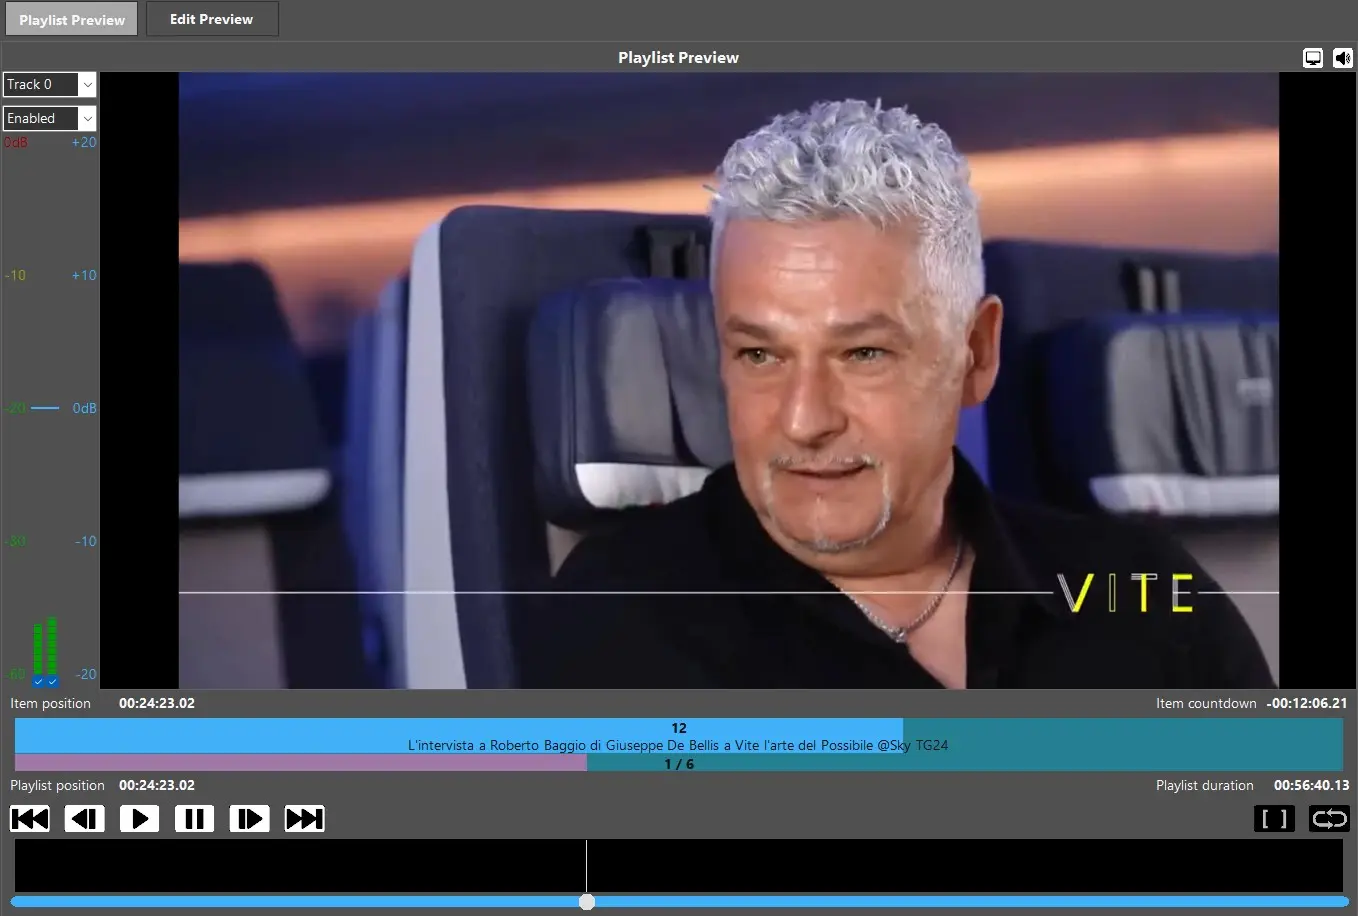Viewport: 1358px width, 916px height.
Task: Switch to the Playlist Preview tab
Action: click(x=72, y=19)
